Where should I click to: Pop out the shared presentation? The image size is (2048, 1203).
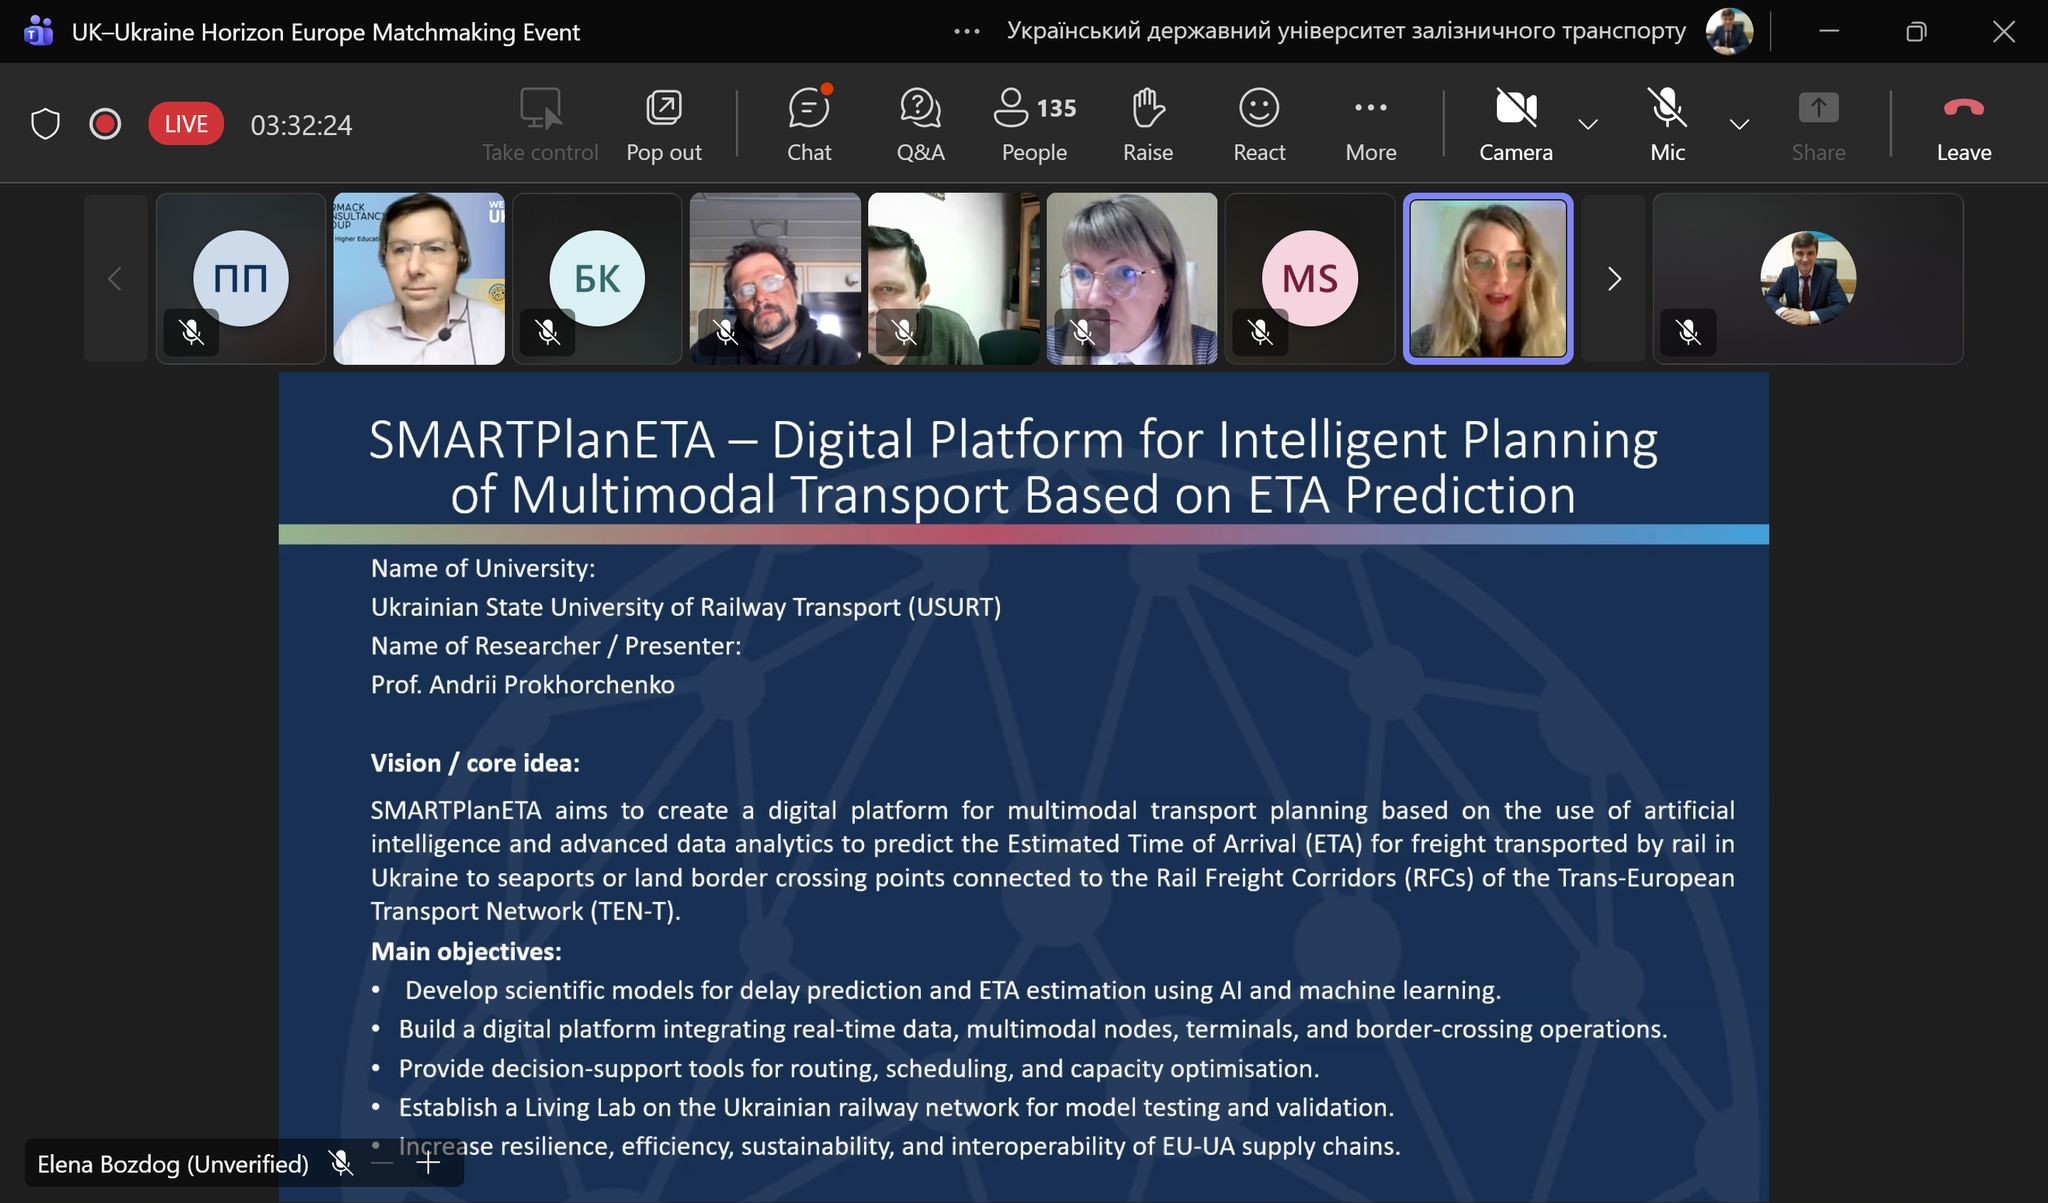point(663,124)
